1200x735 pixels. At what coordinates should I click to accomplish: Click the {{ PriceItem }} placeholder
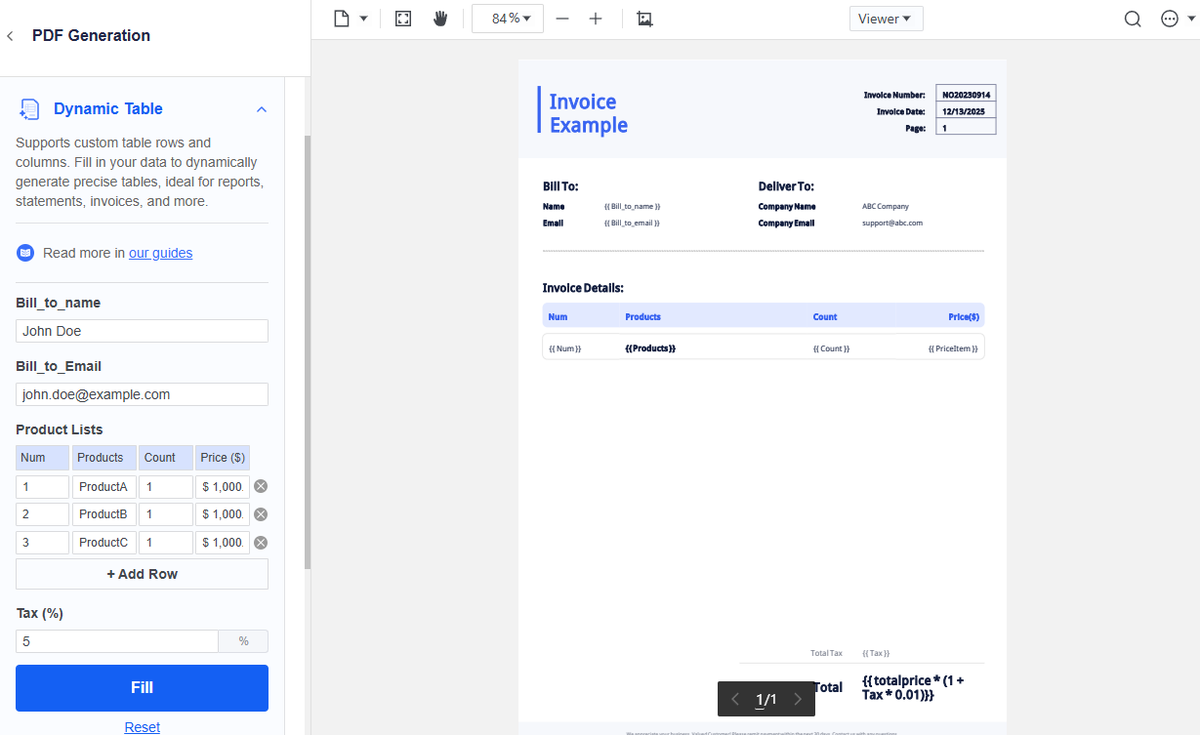click(953, 348)
